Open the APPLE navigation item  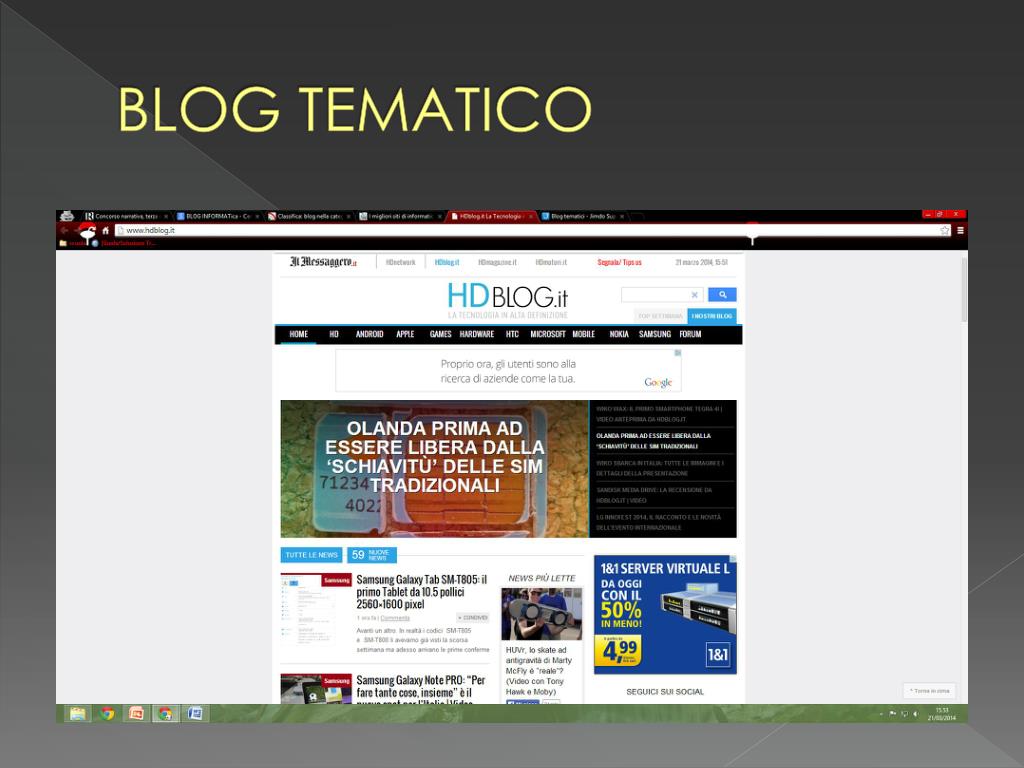click(405, 334)
